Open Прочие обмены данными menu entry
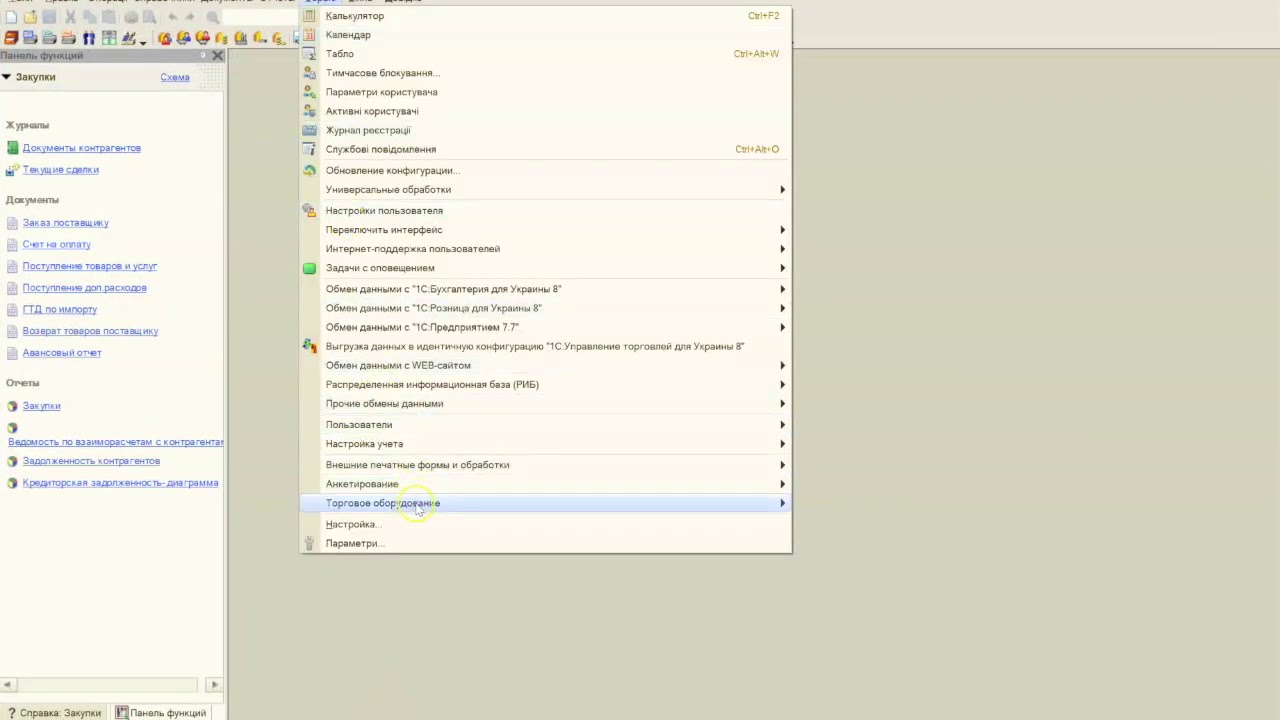 point(546,403)
